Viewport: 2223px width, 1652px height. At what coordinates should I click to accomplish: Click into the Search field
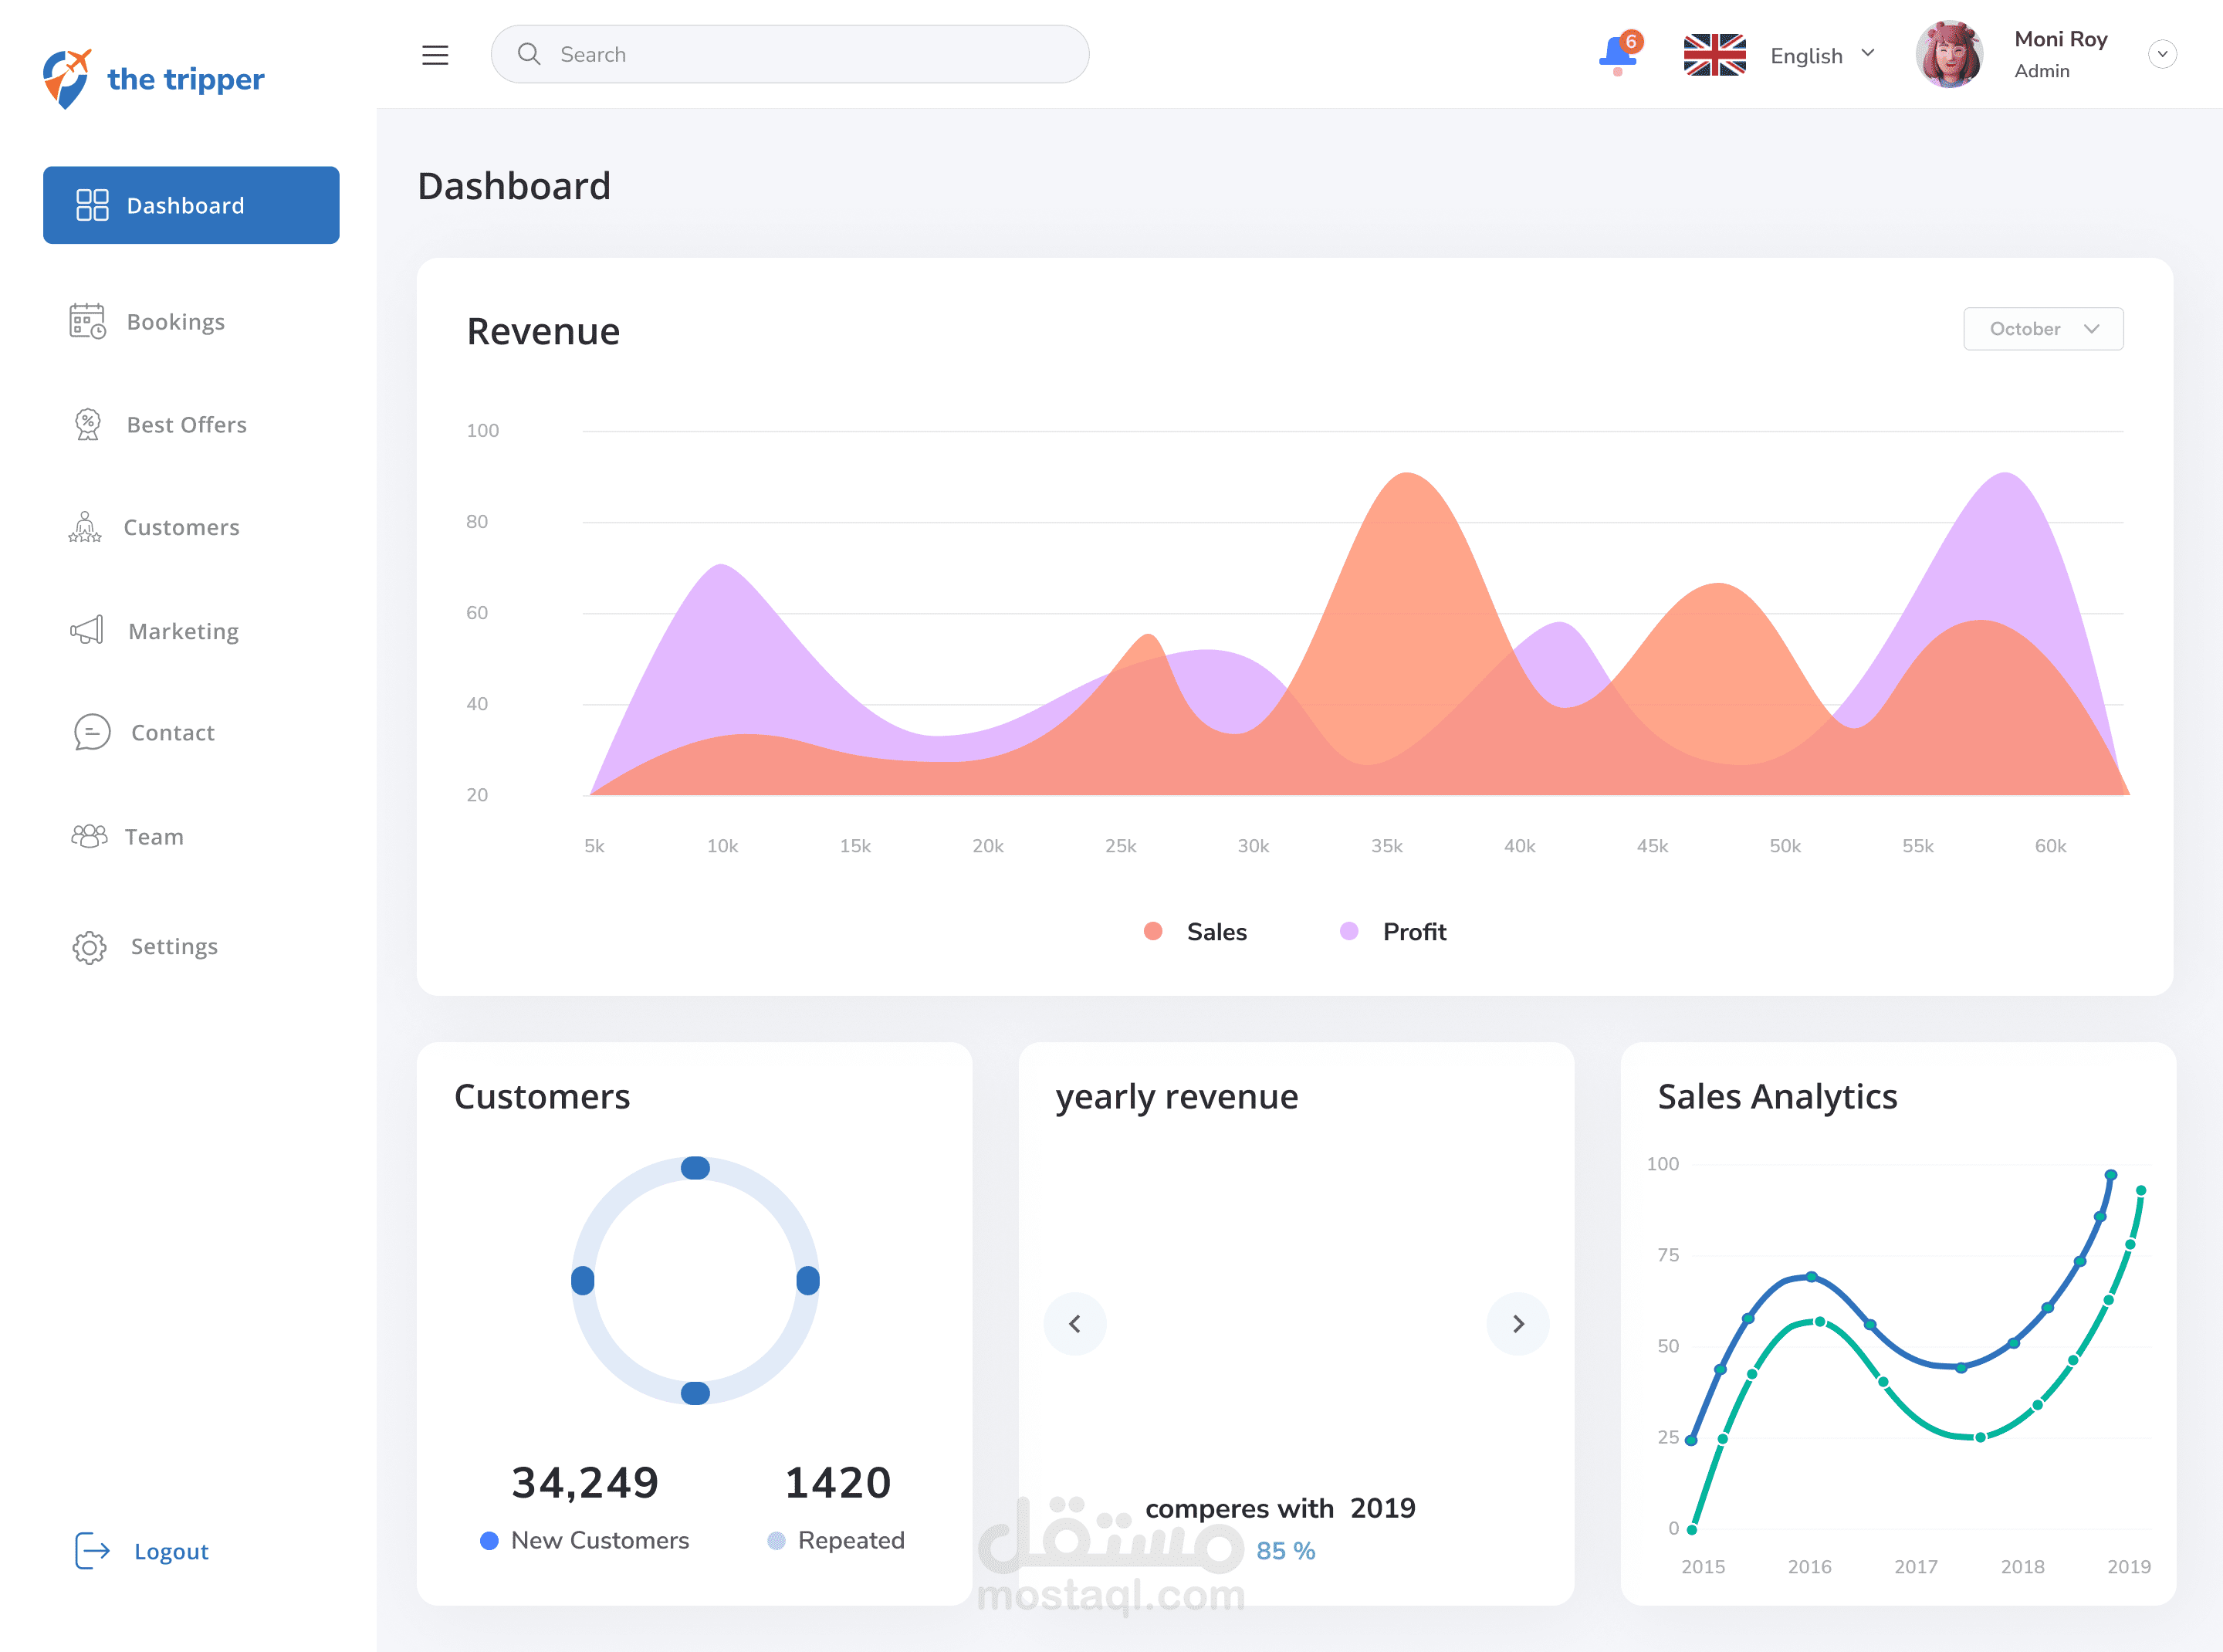coord(790,55)
